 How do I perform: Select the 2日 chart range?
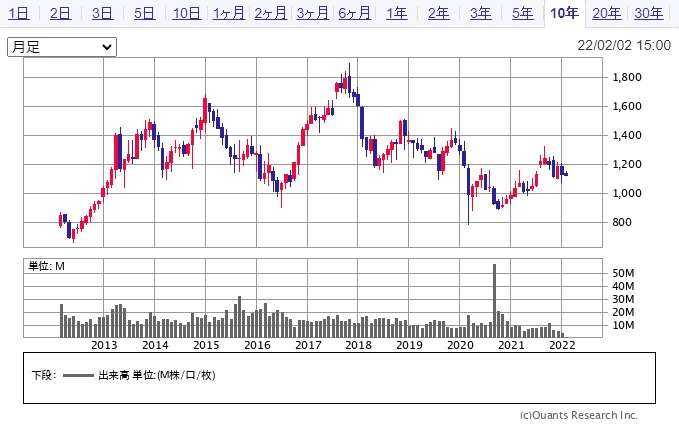60,13
